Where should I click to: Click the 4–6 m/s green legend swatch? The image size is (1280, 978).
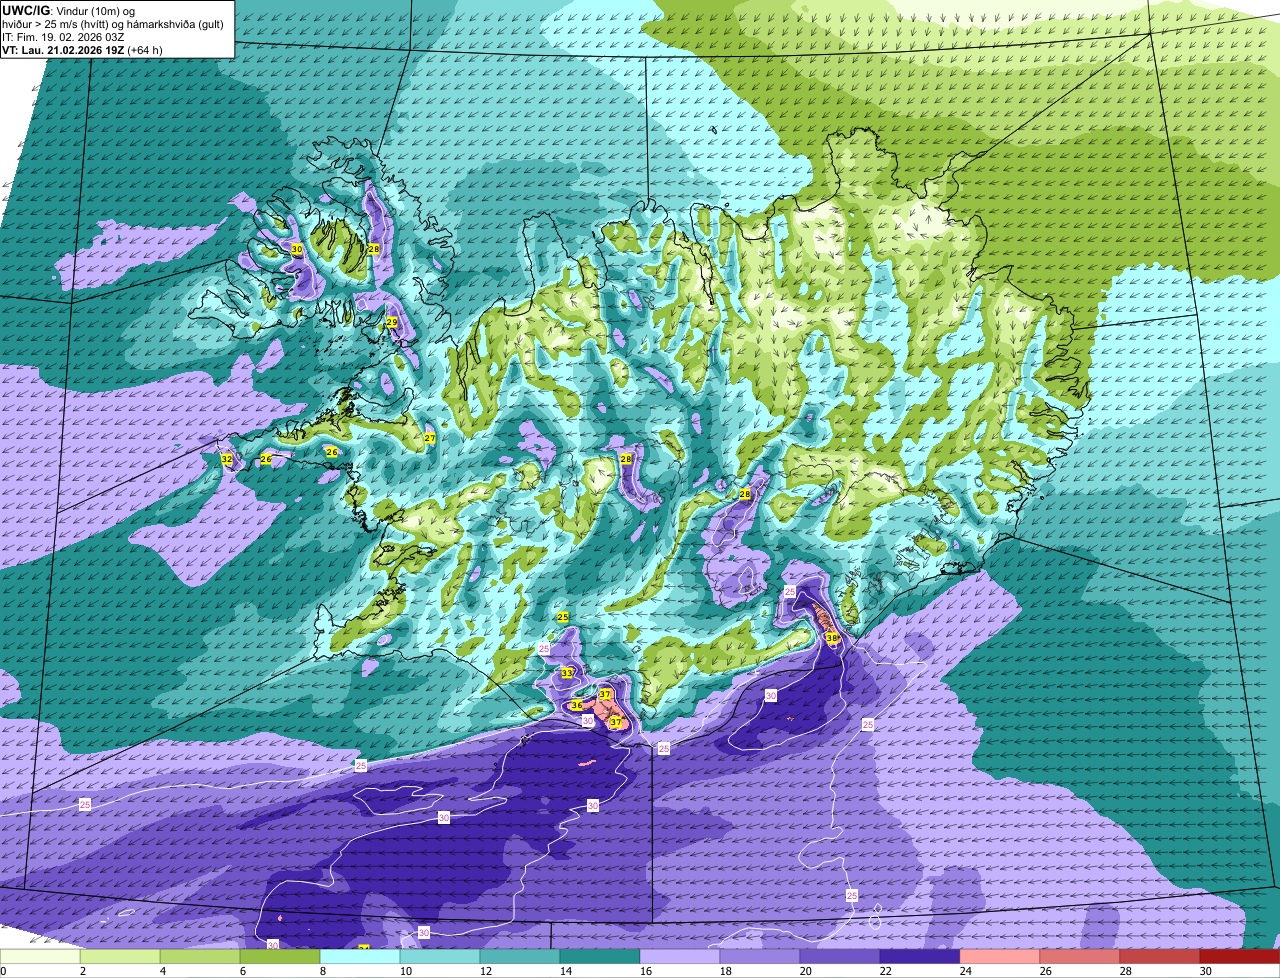200,957
